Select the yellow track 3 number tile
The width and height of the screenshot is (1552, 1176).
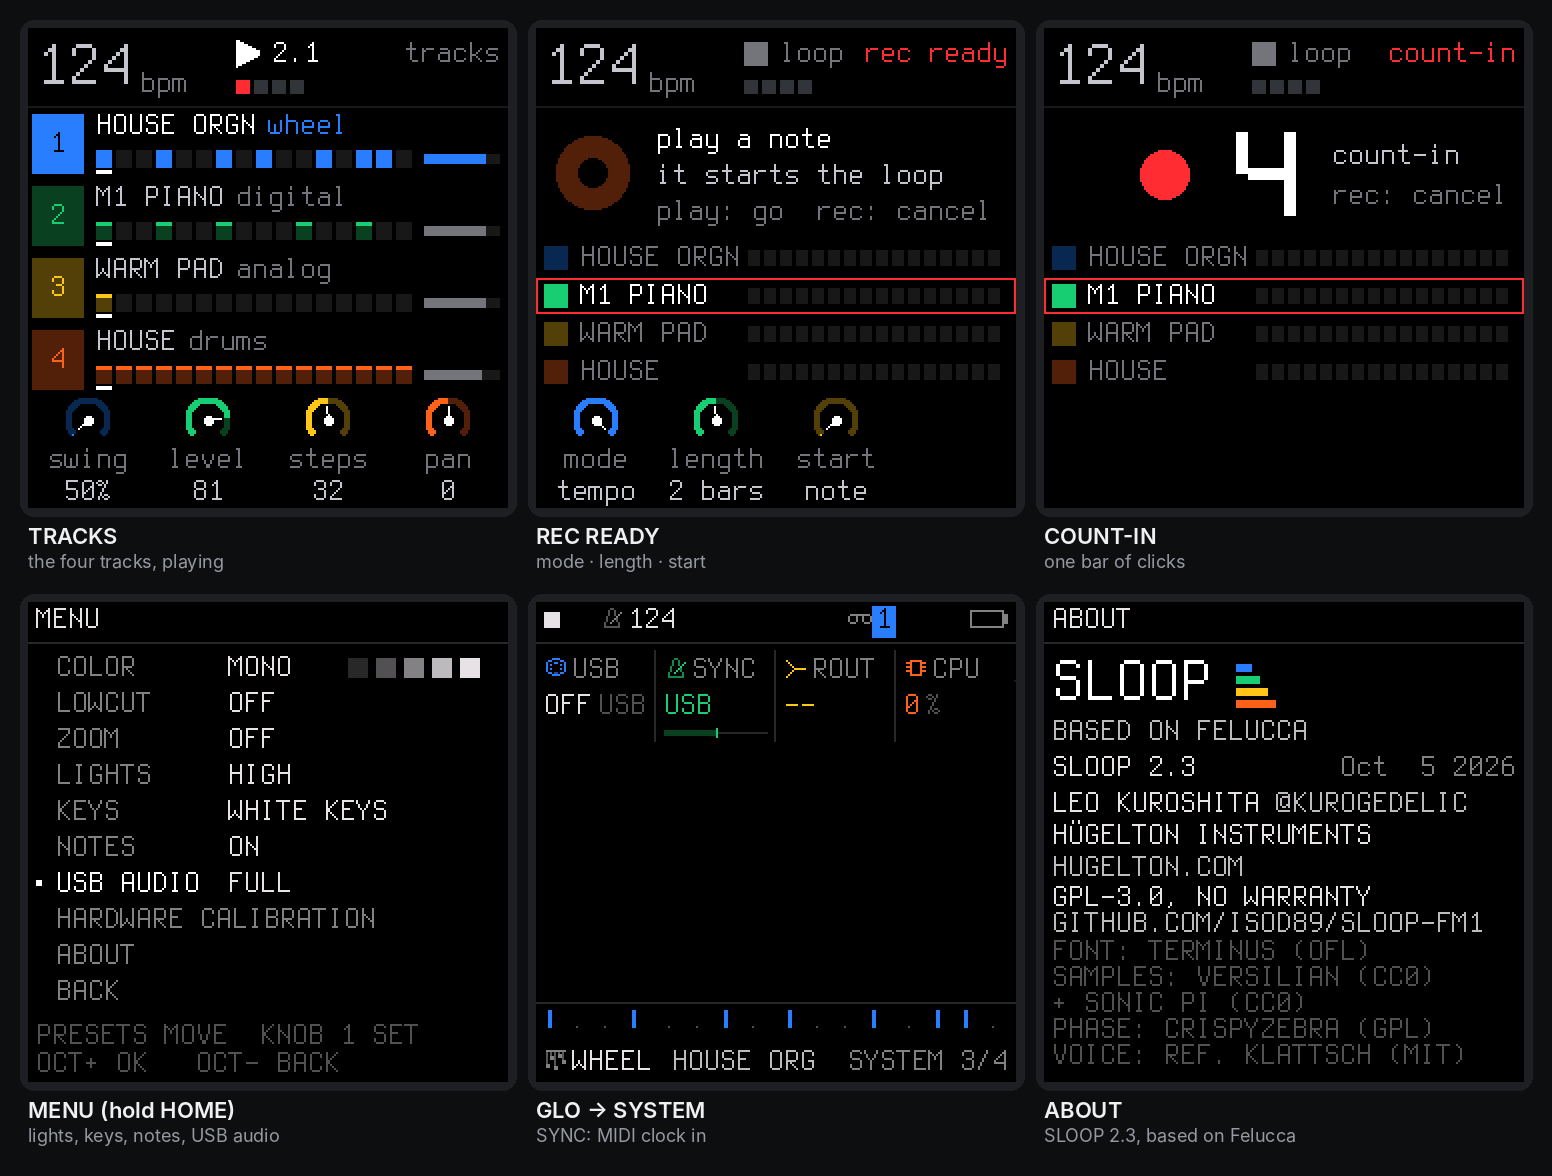58,288
